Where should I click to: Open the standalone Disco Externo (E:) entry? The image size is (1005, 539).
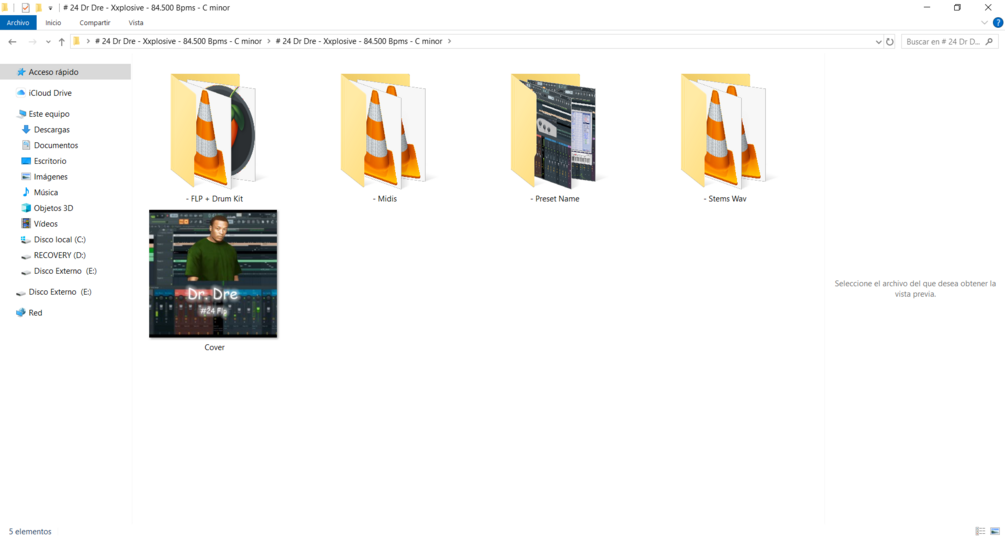click(60, 292)
